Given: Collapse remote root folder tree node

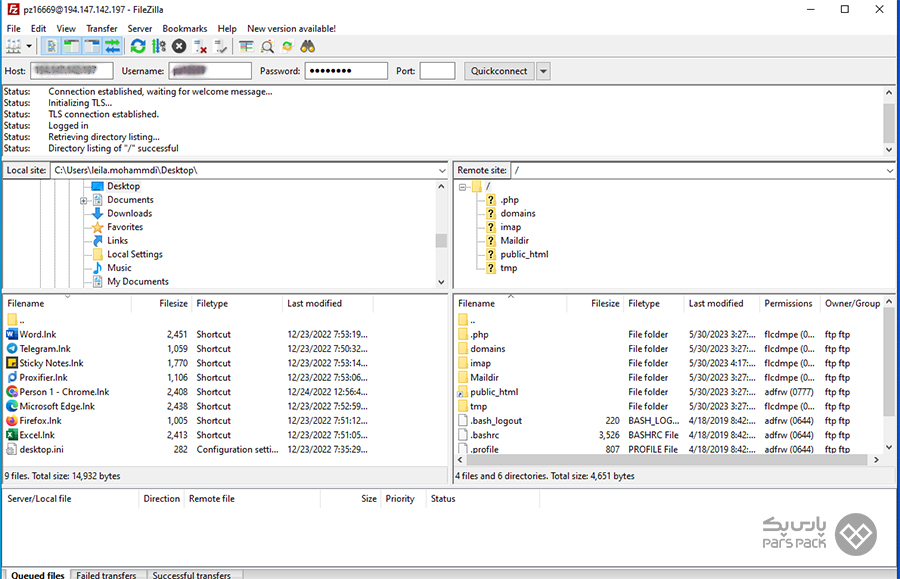Looking at the screenshot, I should [463, 186].
